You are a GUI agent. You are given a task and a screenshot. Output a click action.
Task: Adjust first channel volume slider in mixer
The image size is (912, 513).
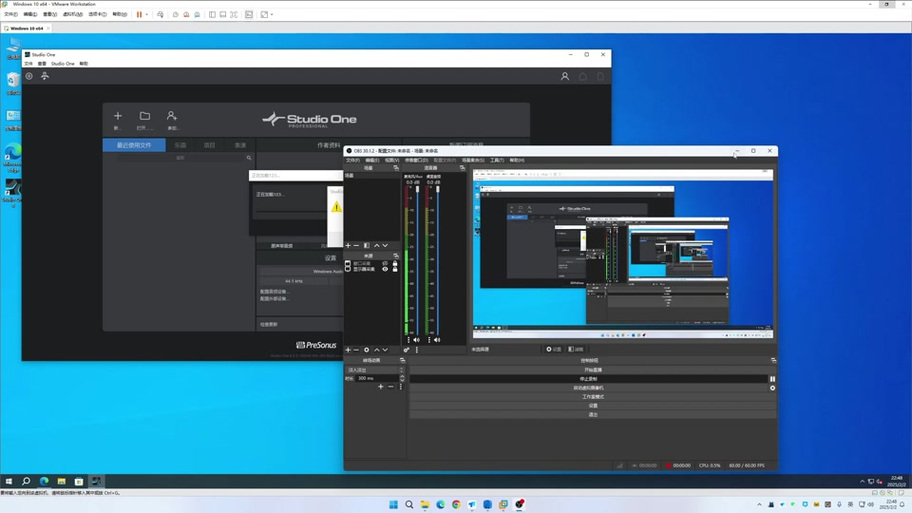(x=417, y=261)
